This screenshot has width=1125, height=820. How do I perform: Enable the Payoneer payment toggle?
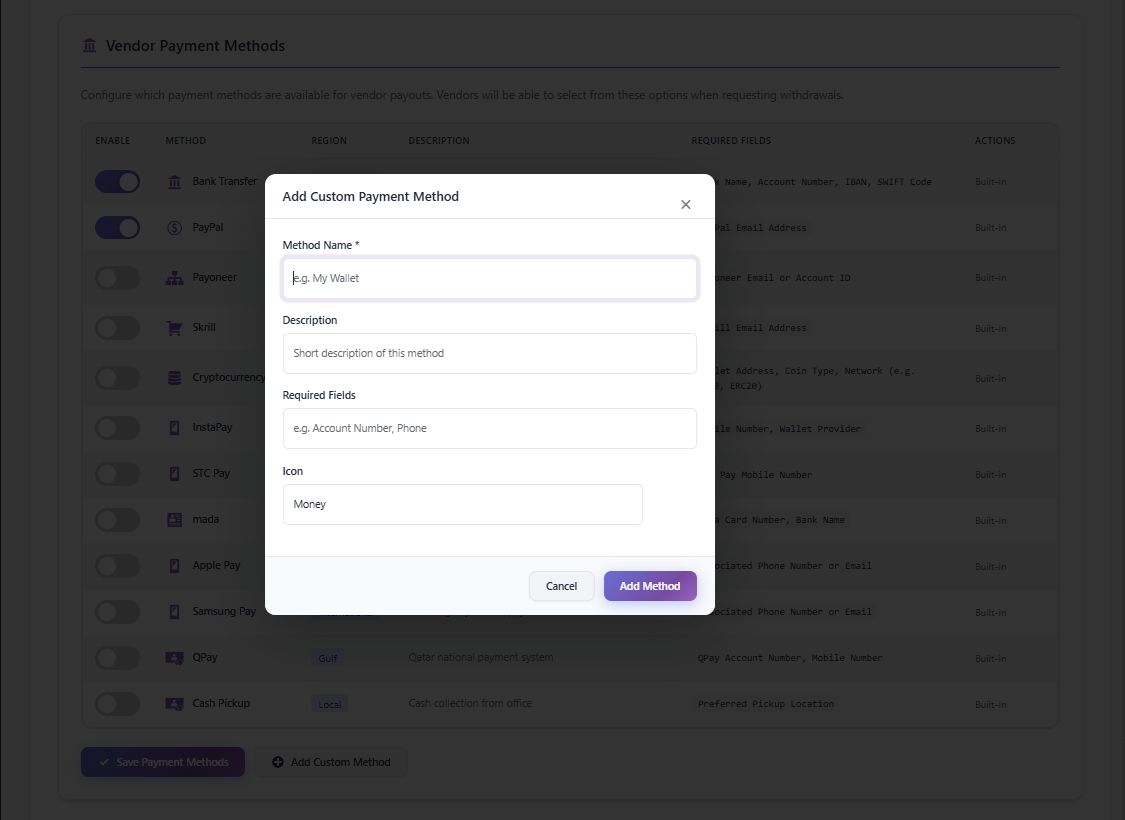(x=117, y=278)
